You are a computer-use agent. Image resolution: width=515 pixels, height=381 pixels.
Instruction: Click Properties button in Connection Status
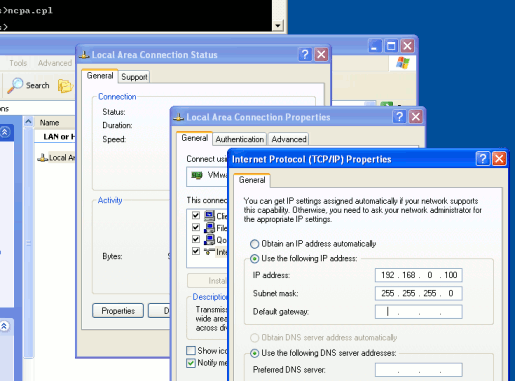(x=118, y=311)
